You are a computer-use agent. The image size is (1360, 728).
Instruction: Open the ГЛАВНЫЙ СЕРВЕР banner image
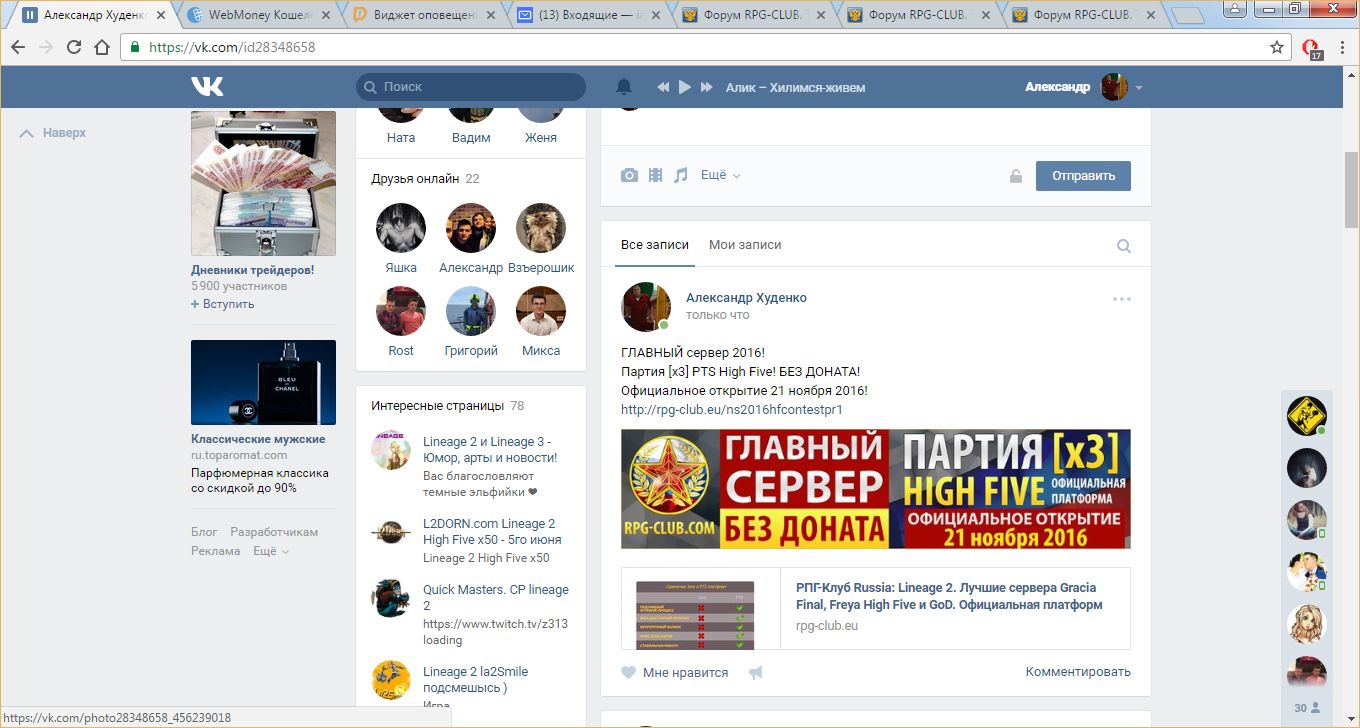pyautogui.click(x=876, y=489)
